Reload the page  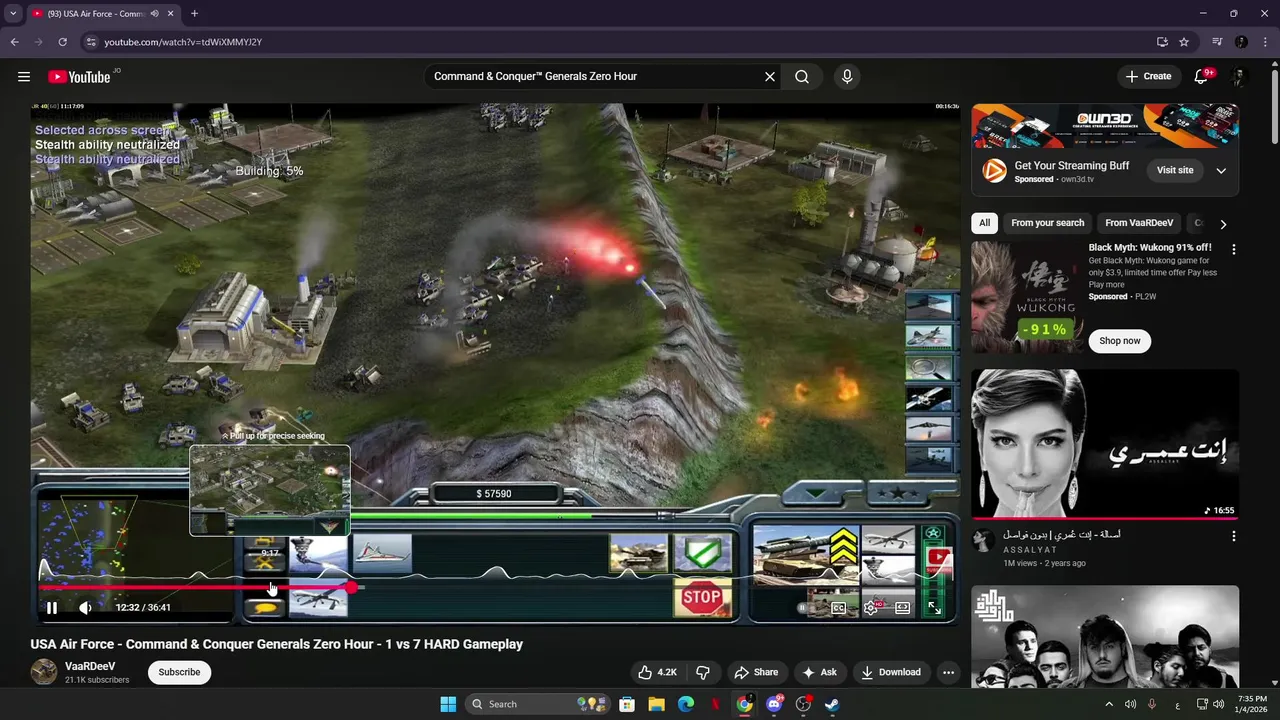pos(62,42)
